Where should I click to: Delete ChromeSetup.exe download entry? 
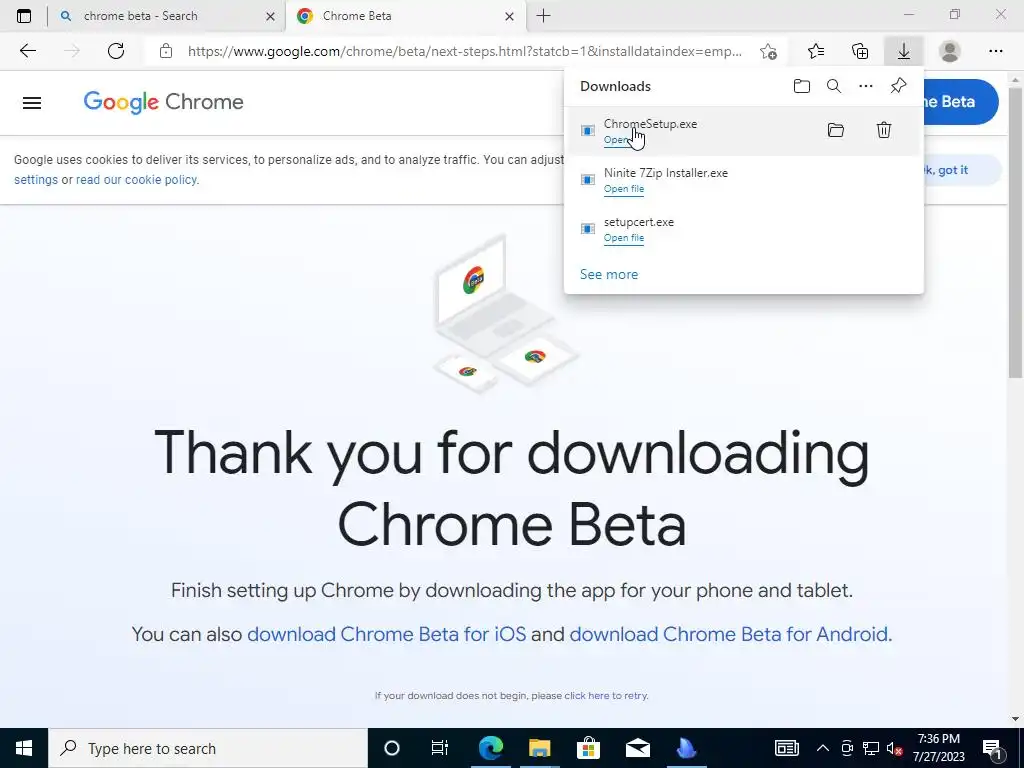tap(884, 130)
